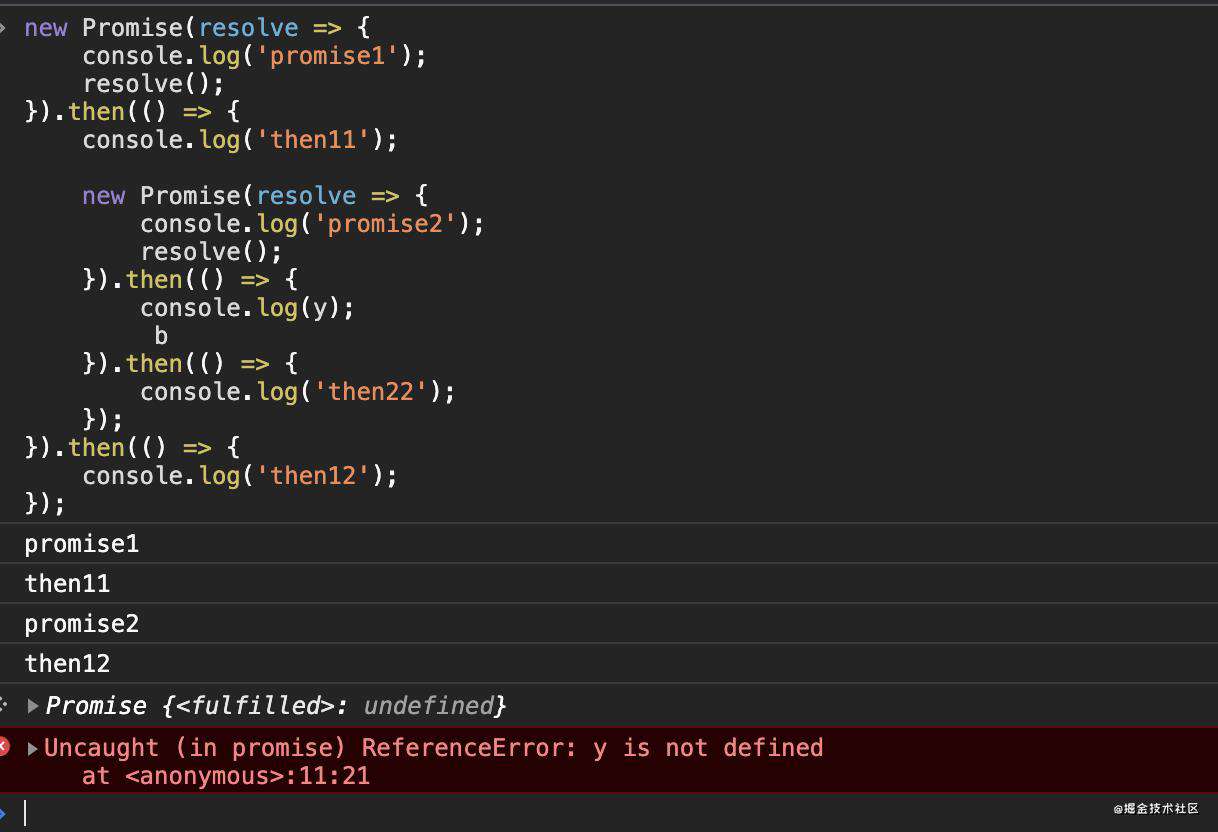Click the return-value arrow beside the Promise result
Screen dimensions: 1218x832
(x=4, y=706)
